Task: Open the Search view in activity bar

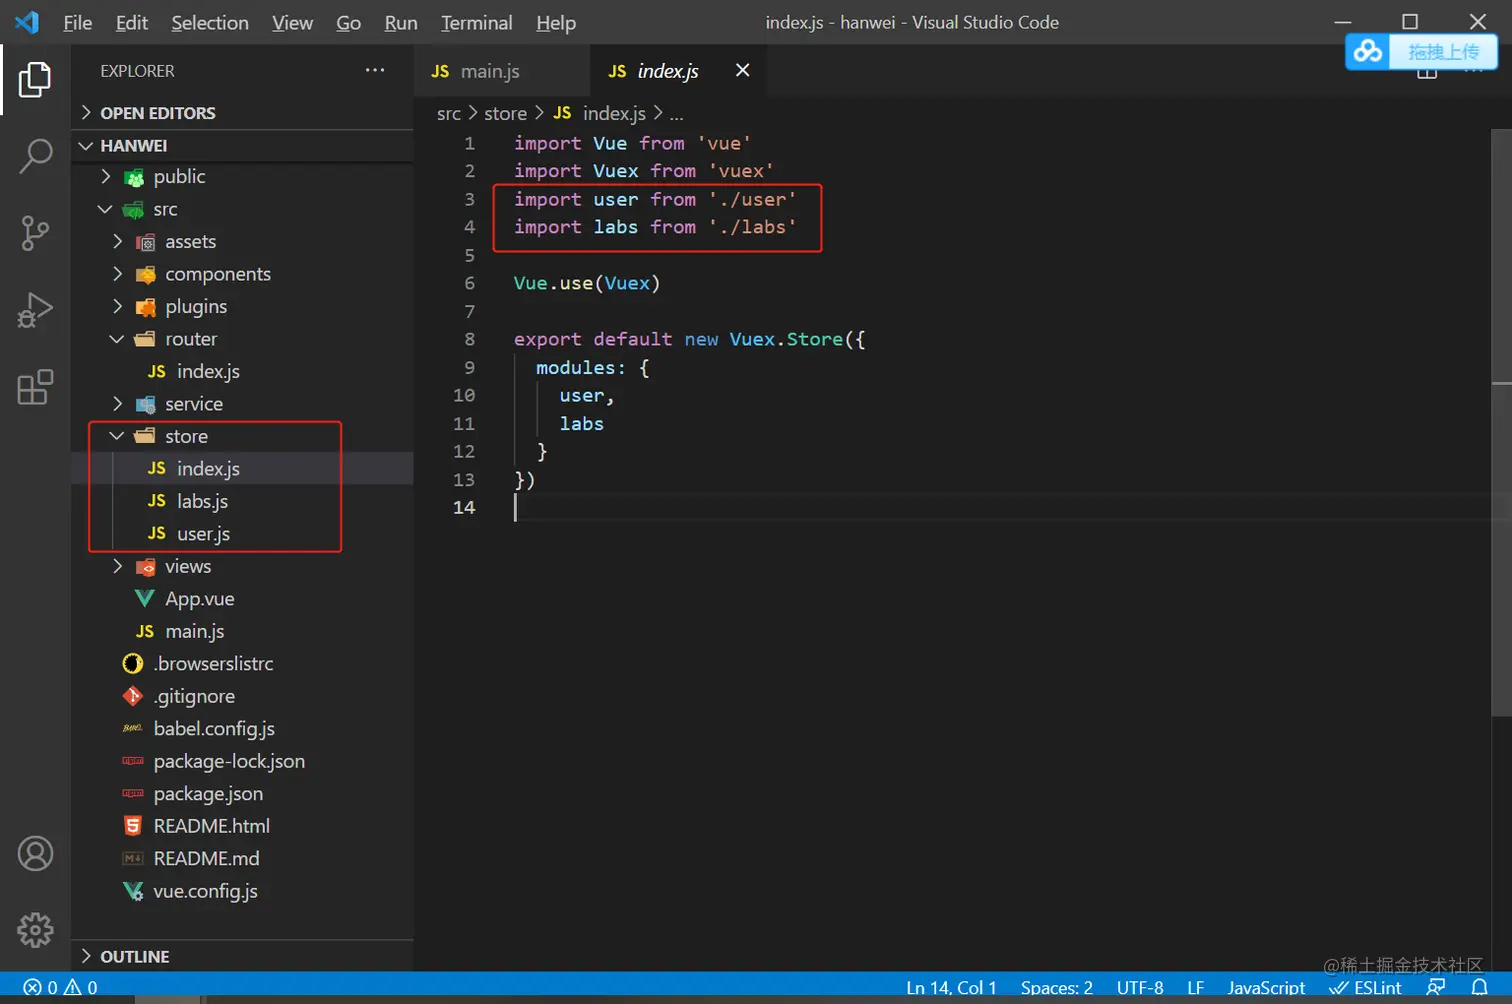Action: pyautogui.click(x=35, y=156)
